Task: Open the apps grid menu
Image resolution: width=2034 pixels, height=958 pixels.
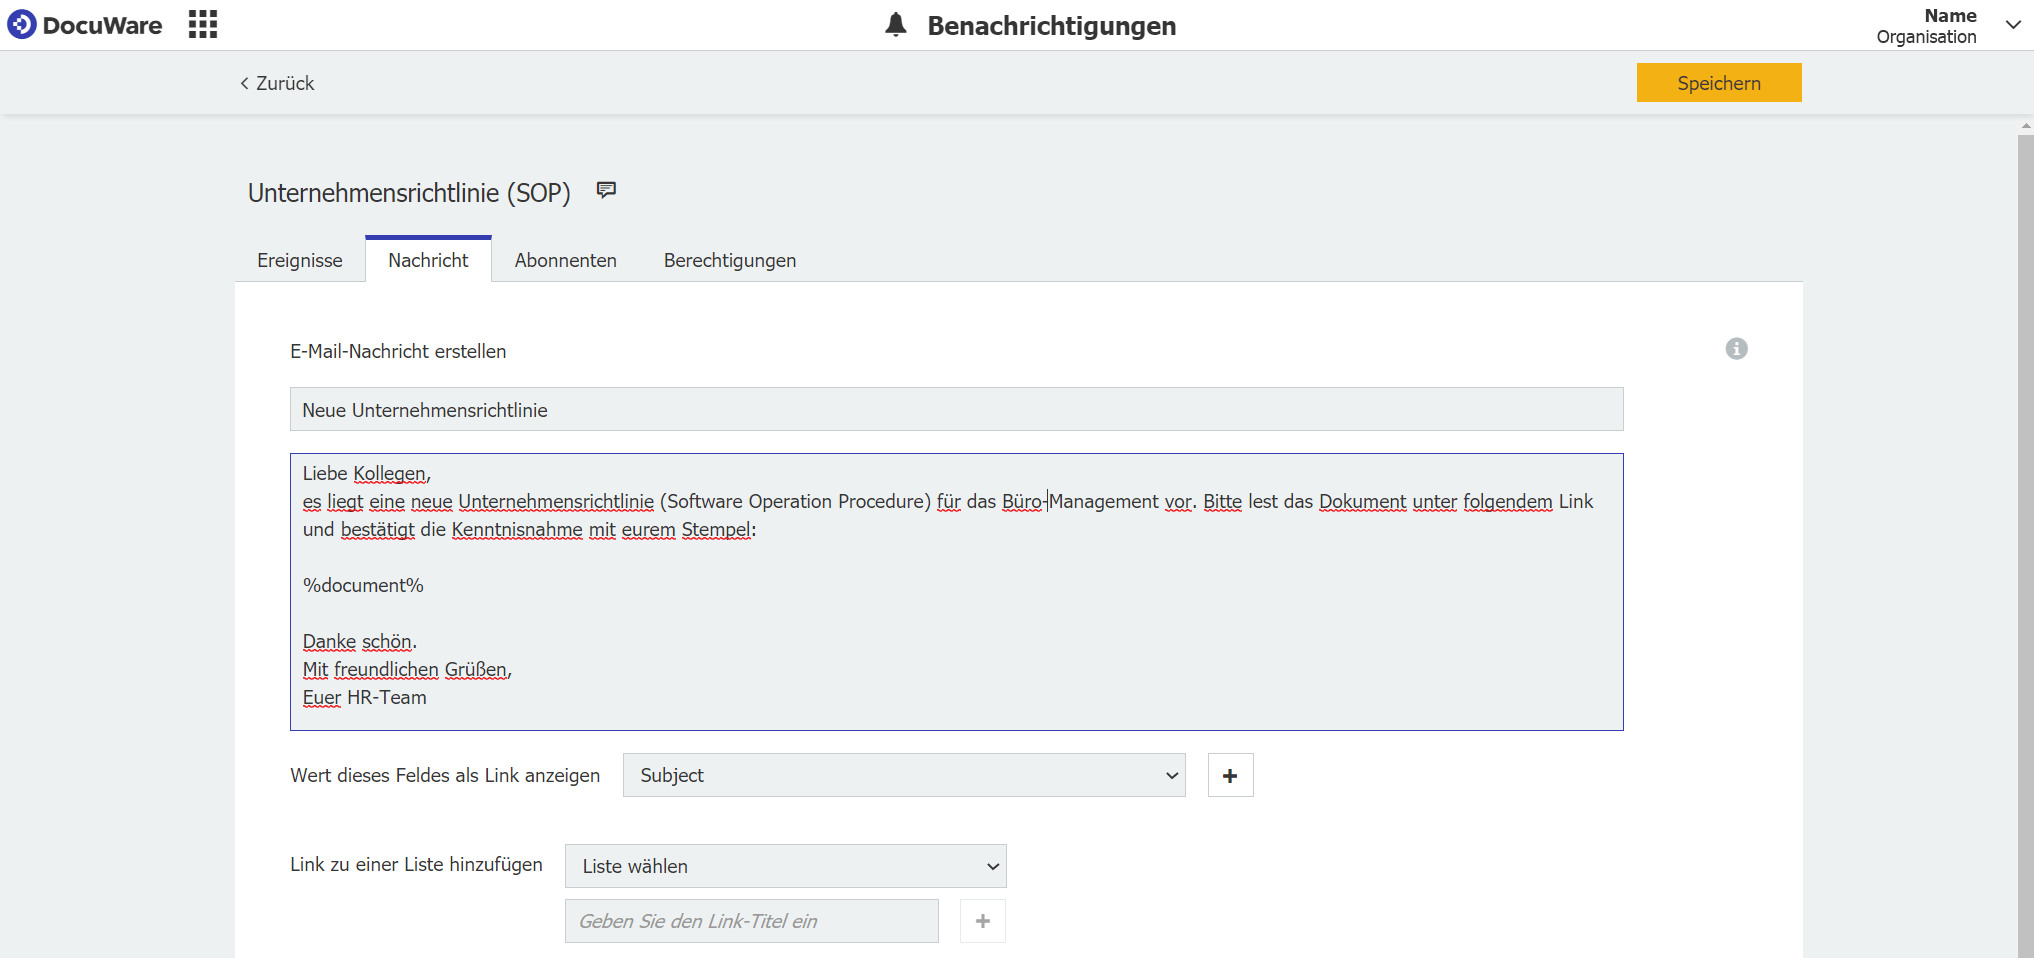Action: [202, 24]
